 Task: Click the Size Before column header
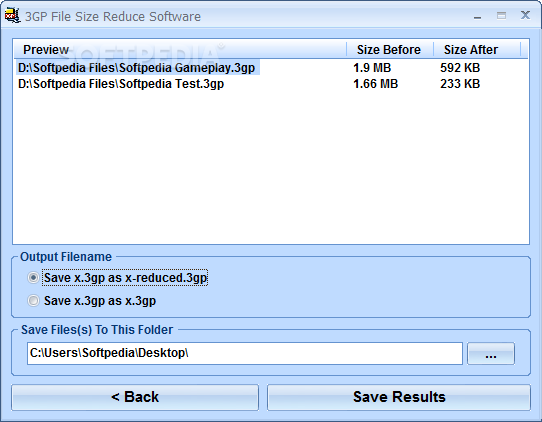[390, 50]
